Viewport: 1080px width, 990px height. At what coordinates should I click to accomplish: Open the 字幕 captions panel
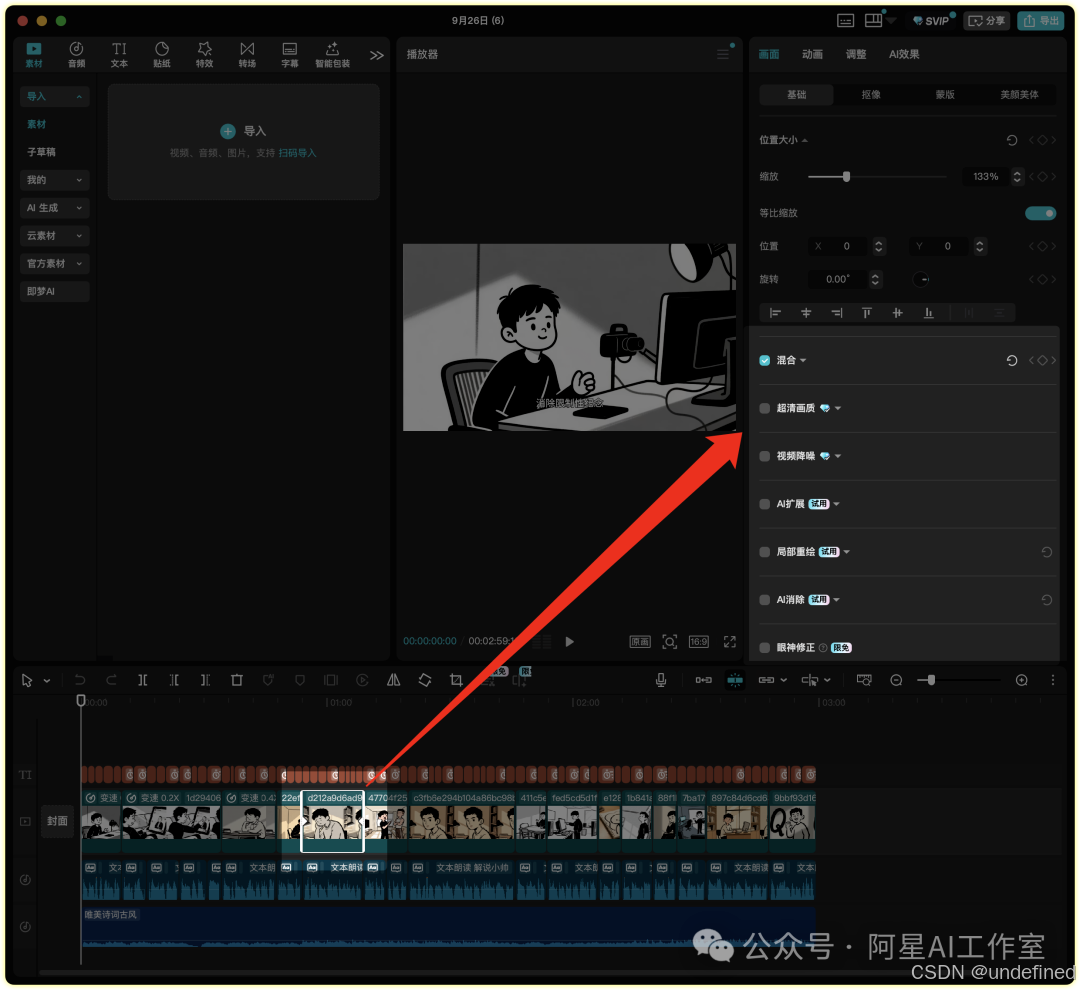290,54
